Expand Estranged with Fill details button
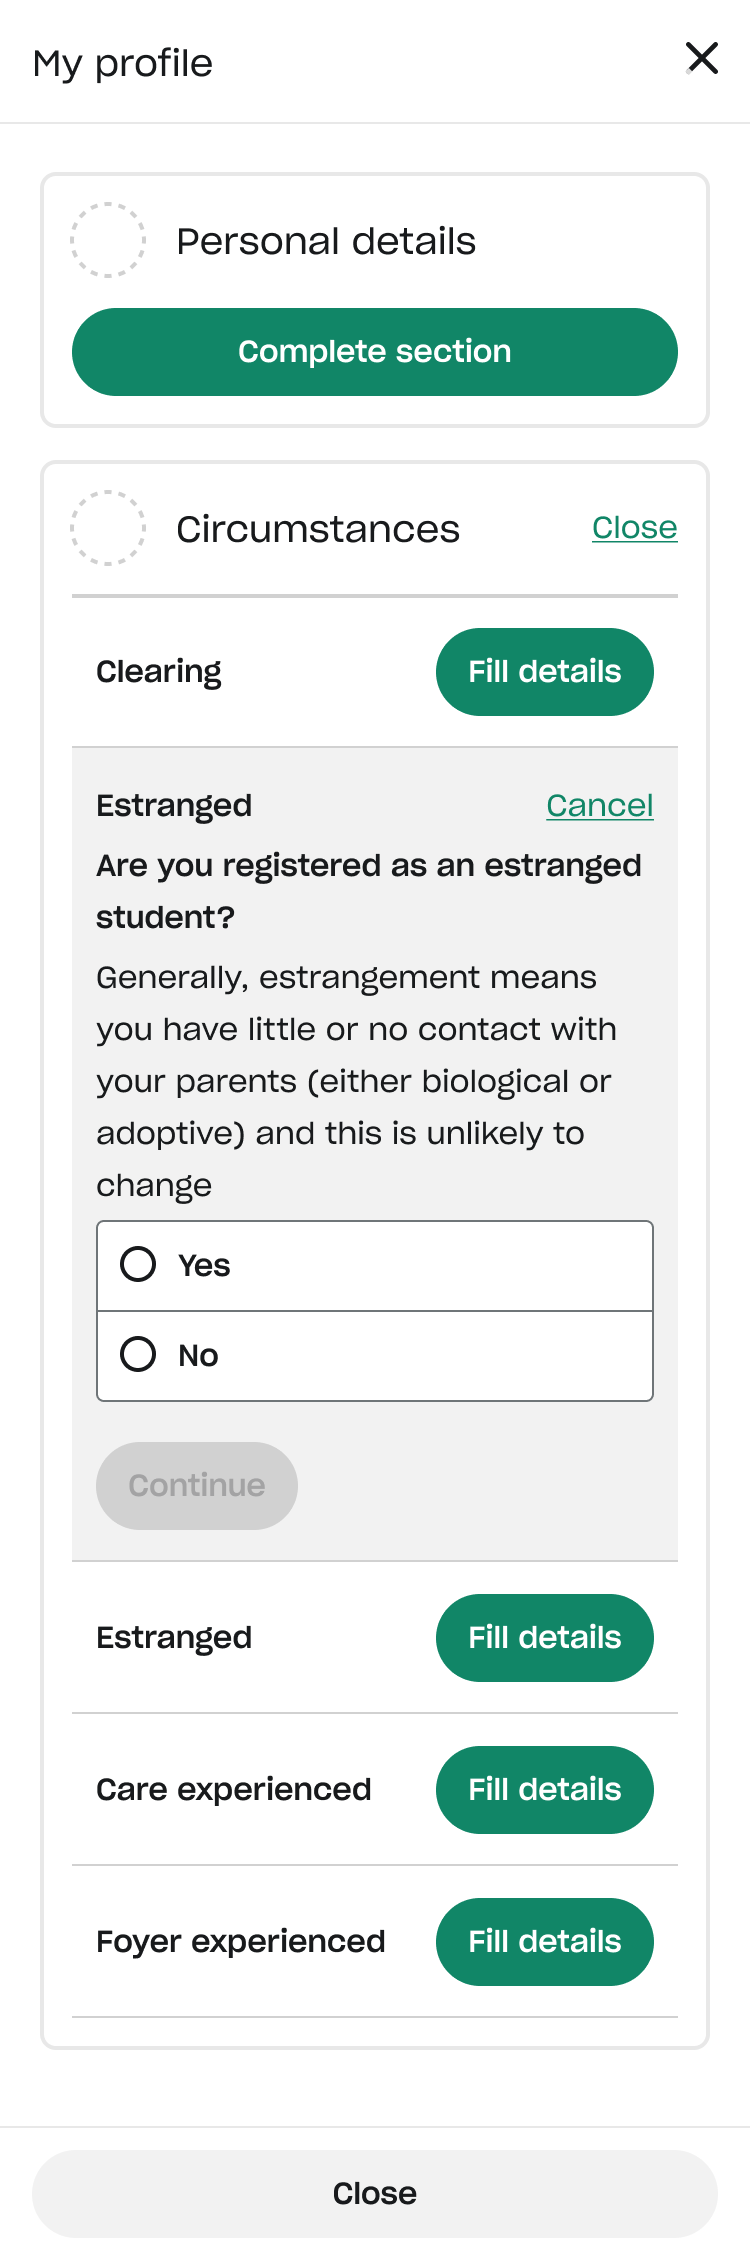 (x=544, y=1637)
